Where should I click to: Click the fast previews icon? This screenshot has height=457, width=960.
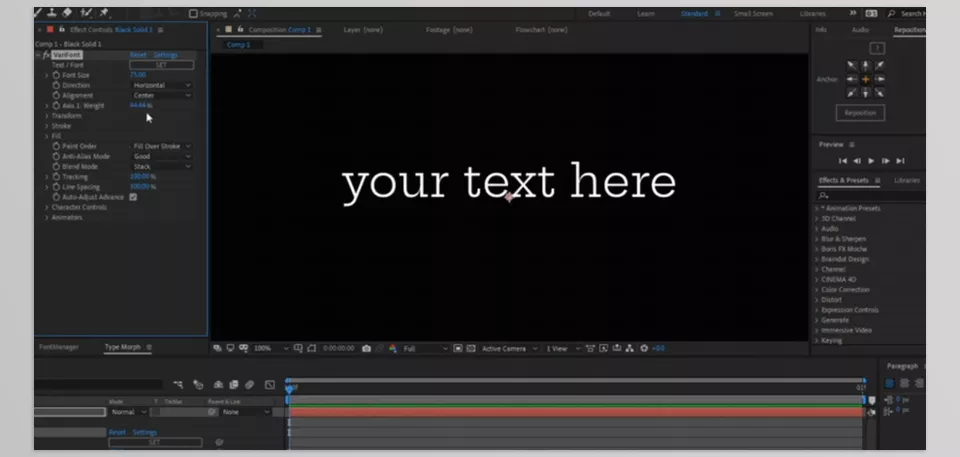coord(604,349)
